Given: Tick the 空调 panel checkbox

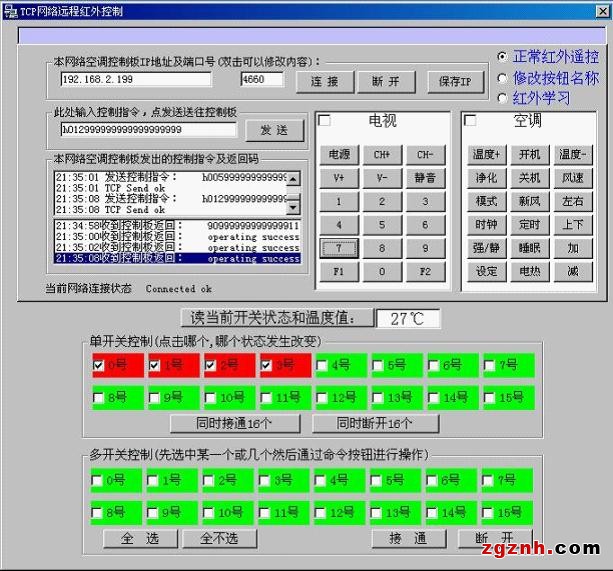Looking at the screenshot, I should click(x=470, y=121).
